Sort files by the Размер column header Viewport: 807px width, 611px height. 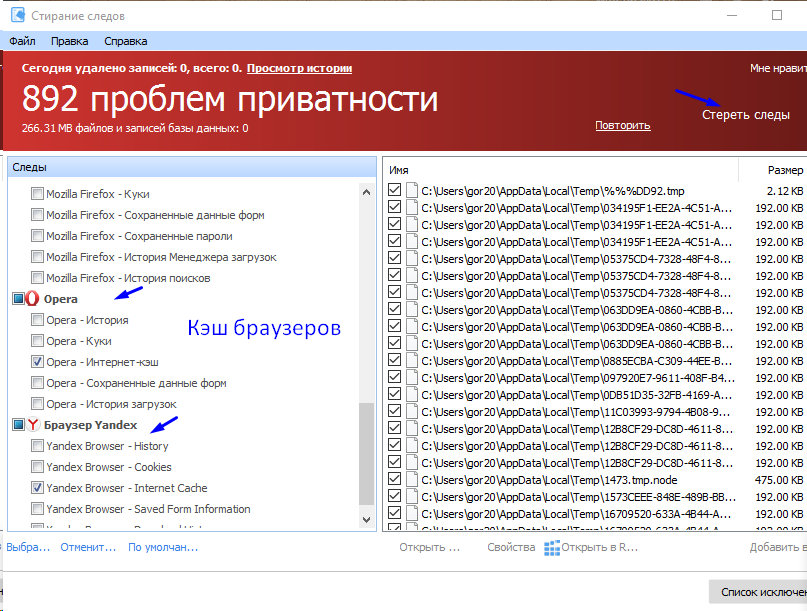784,170
